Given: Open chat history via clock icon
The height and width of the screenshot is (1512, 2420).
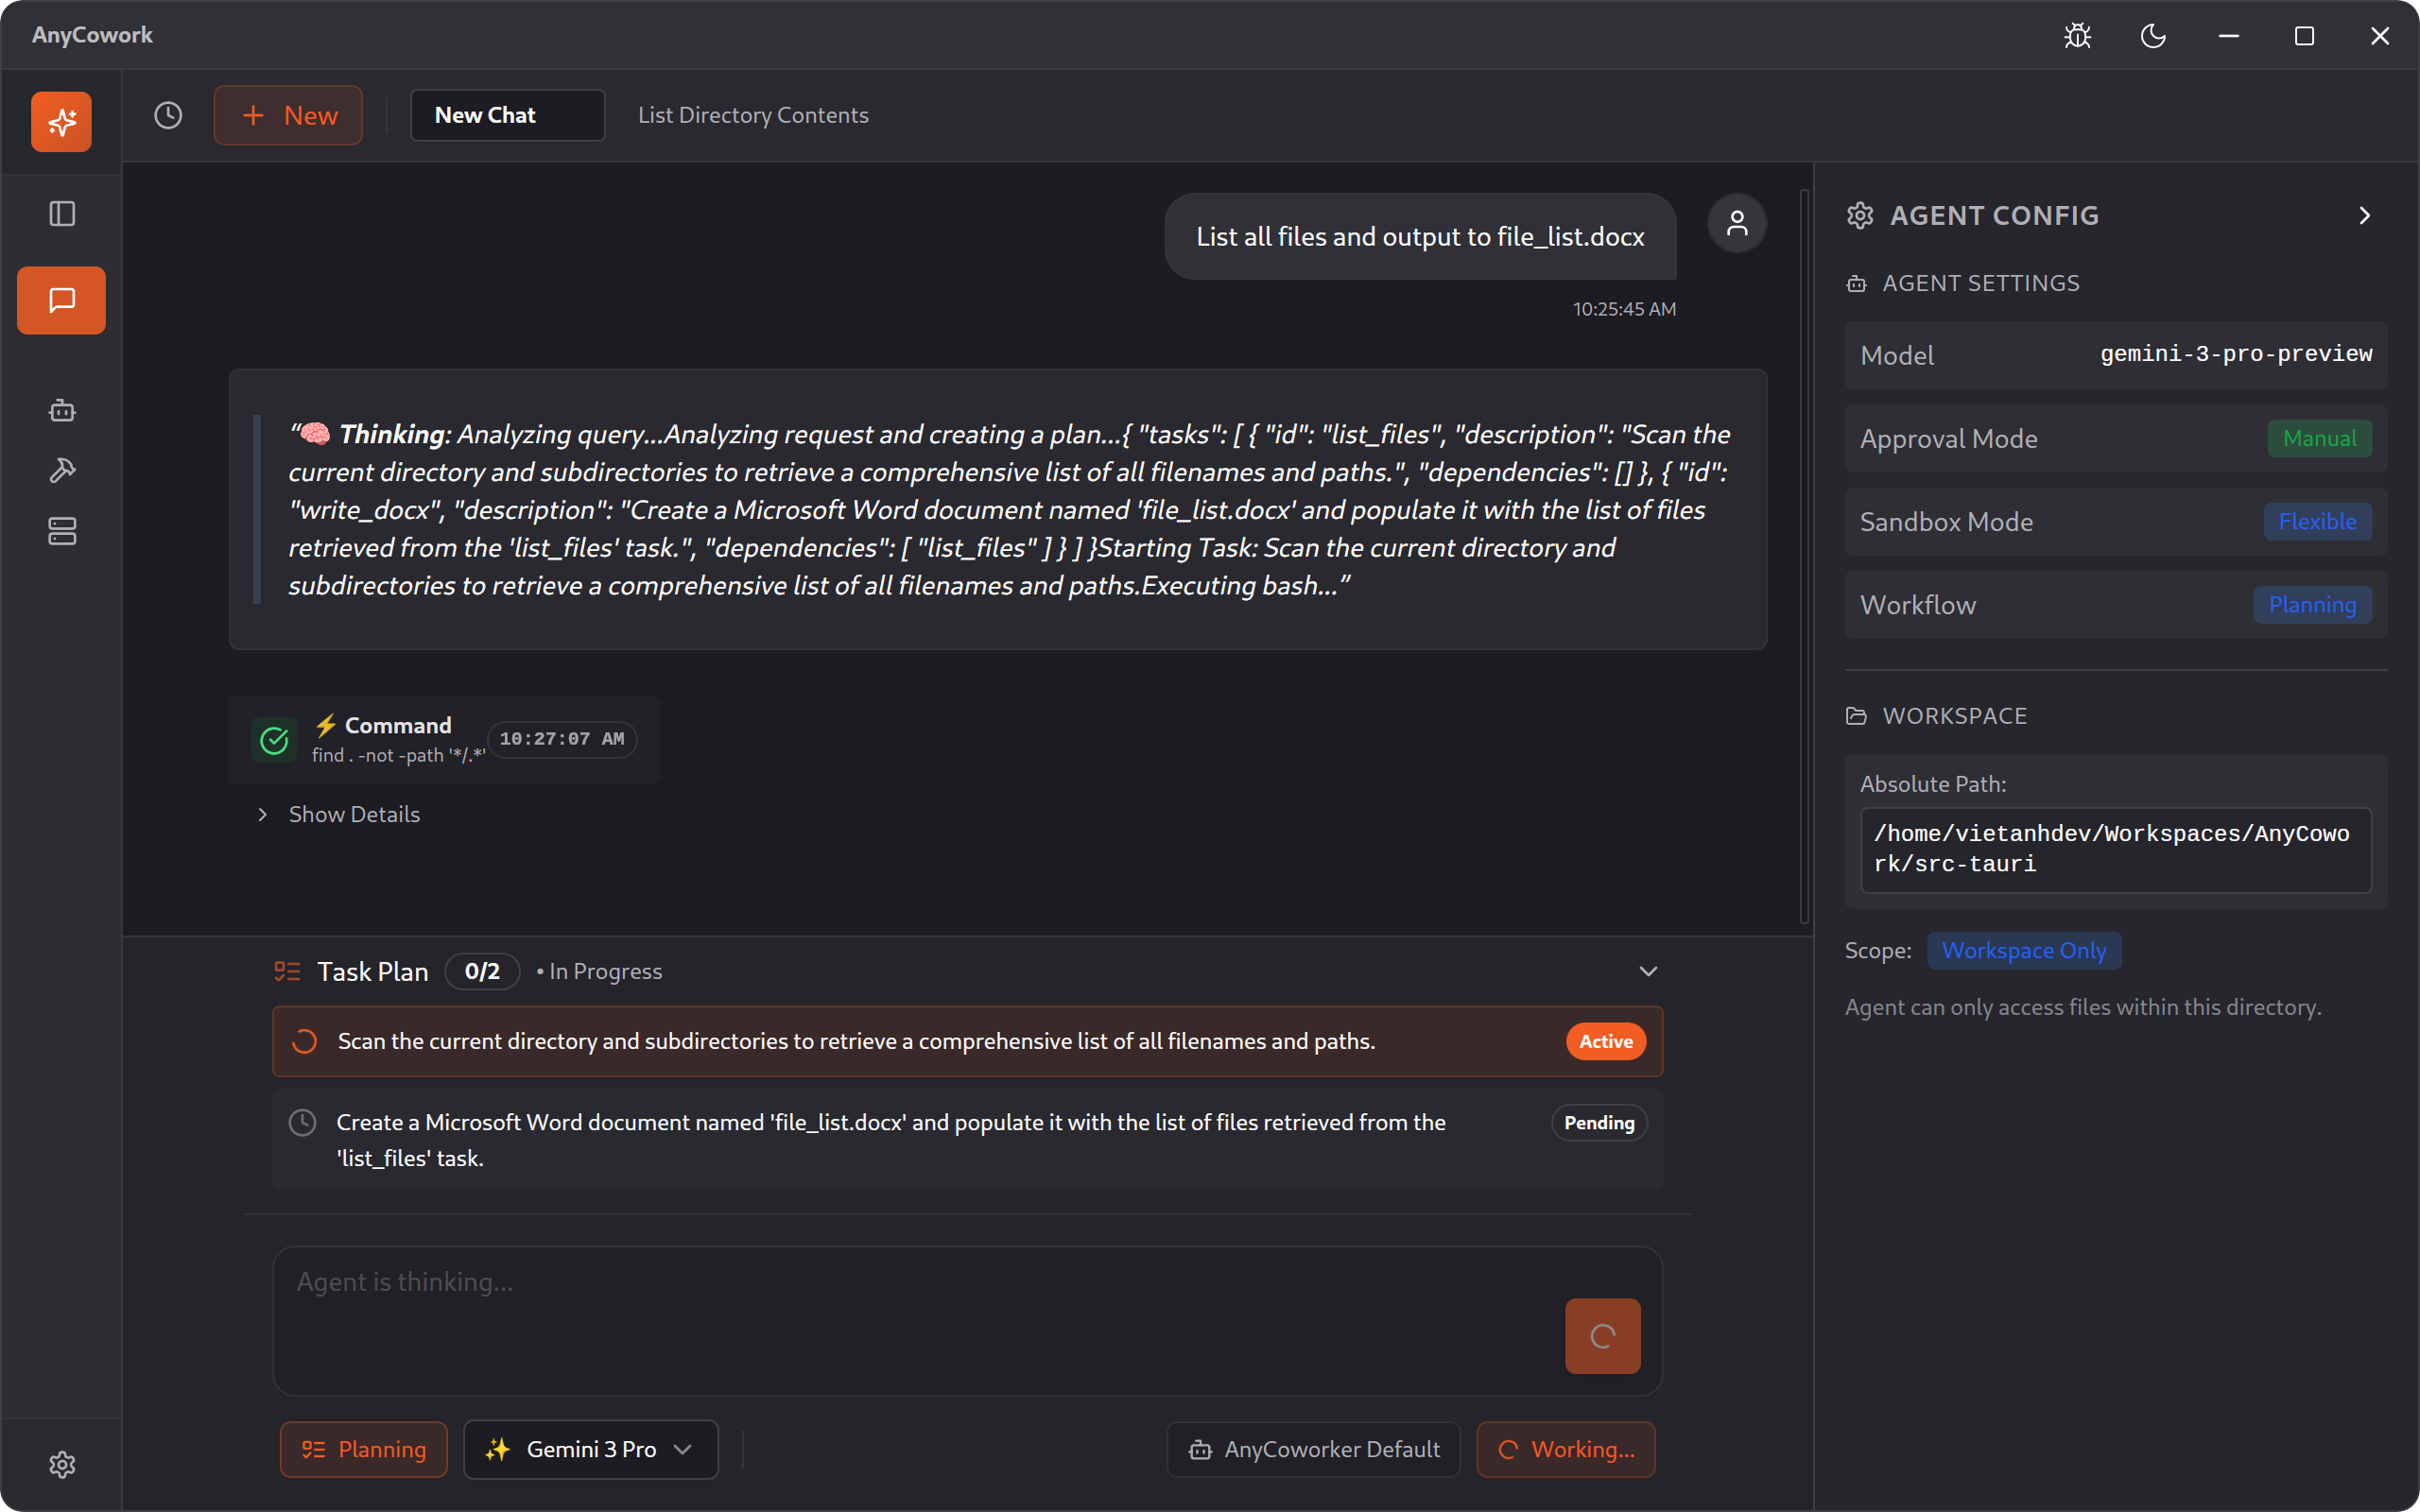Looking at the screenshot, I should [x=167, y=115].
